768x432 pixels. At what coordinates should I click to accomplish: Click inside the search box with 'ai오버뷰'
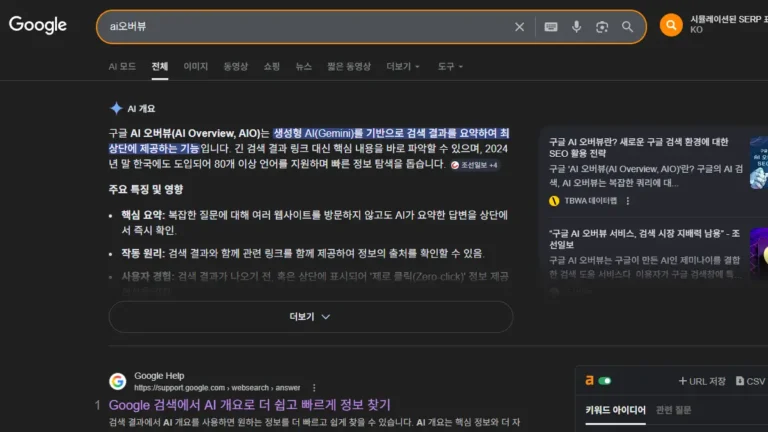point(304,27)
